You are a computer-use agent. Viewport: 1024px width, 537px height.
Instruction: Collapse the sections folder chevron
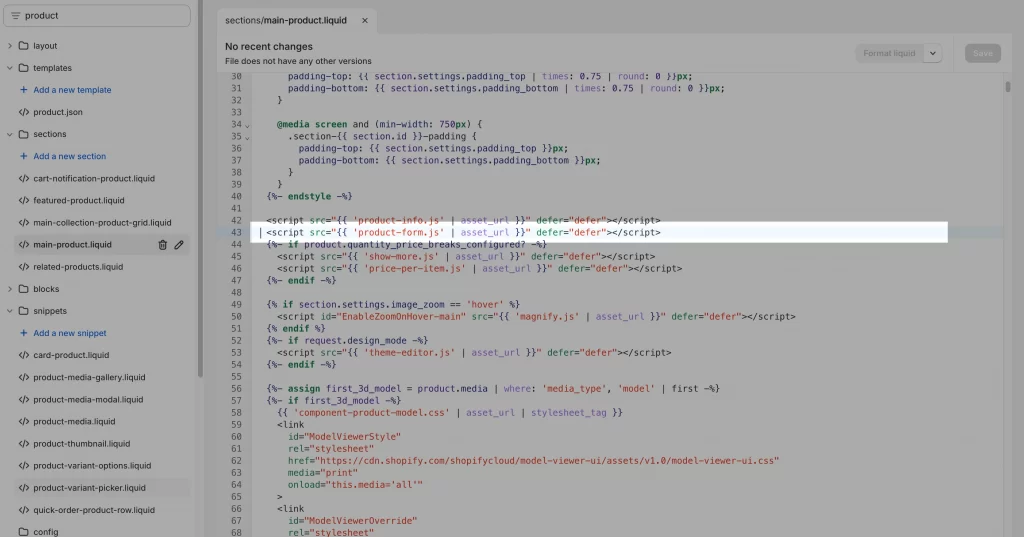click(x=10, y=134)
